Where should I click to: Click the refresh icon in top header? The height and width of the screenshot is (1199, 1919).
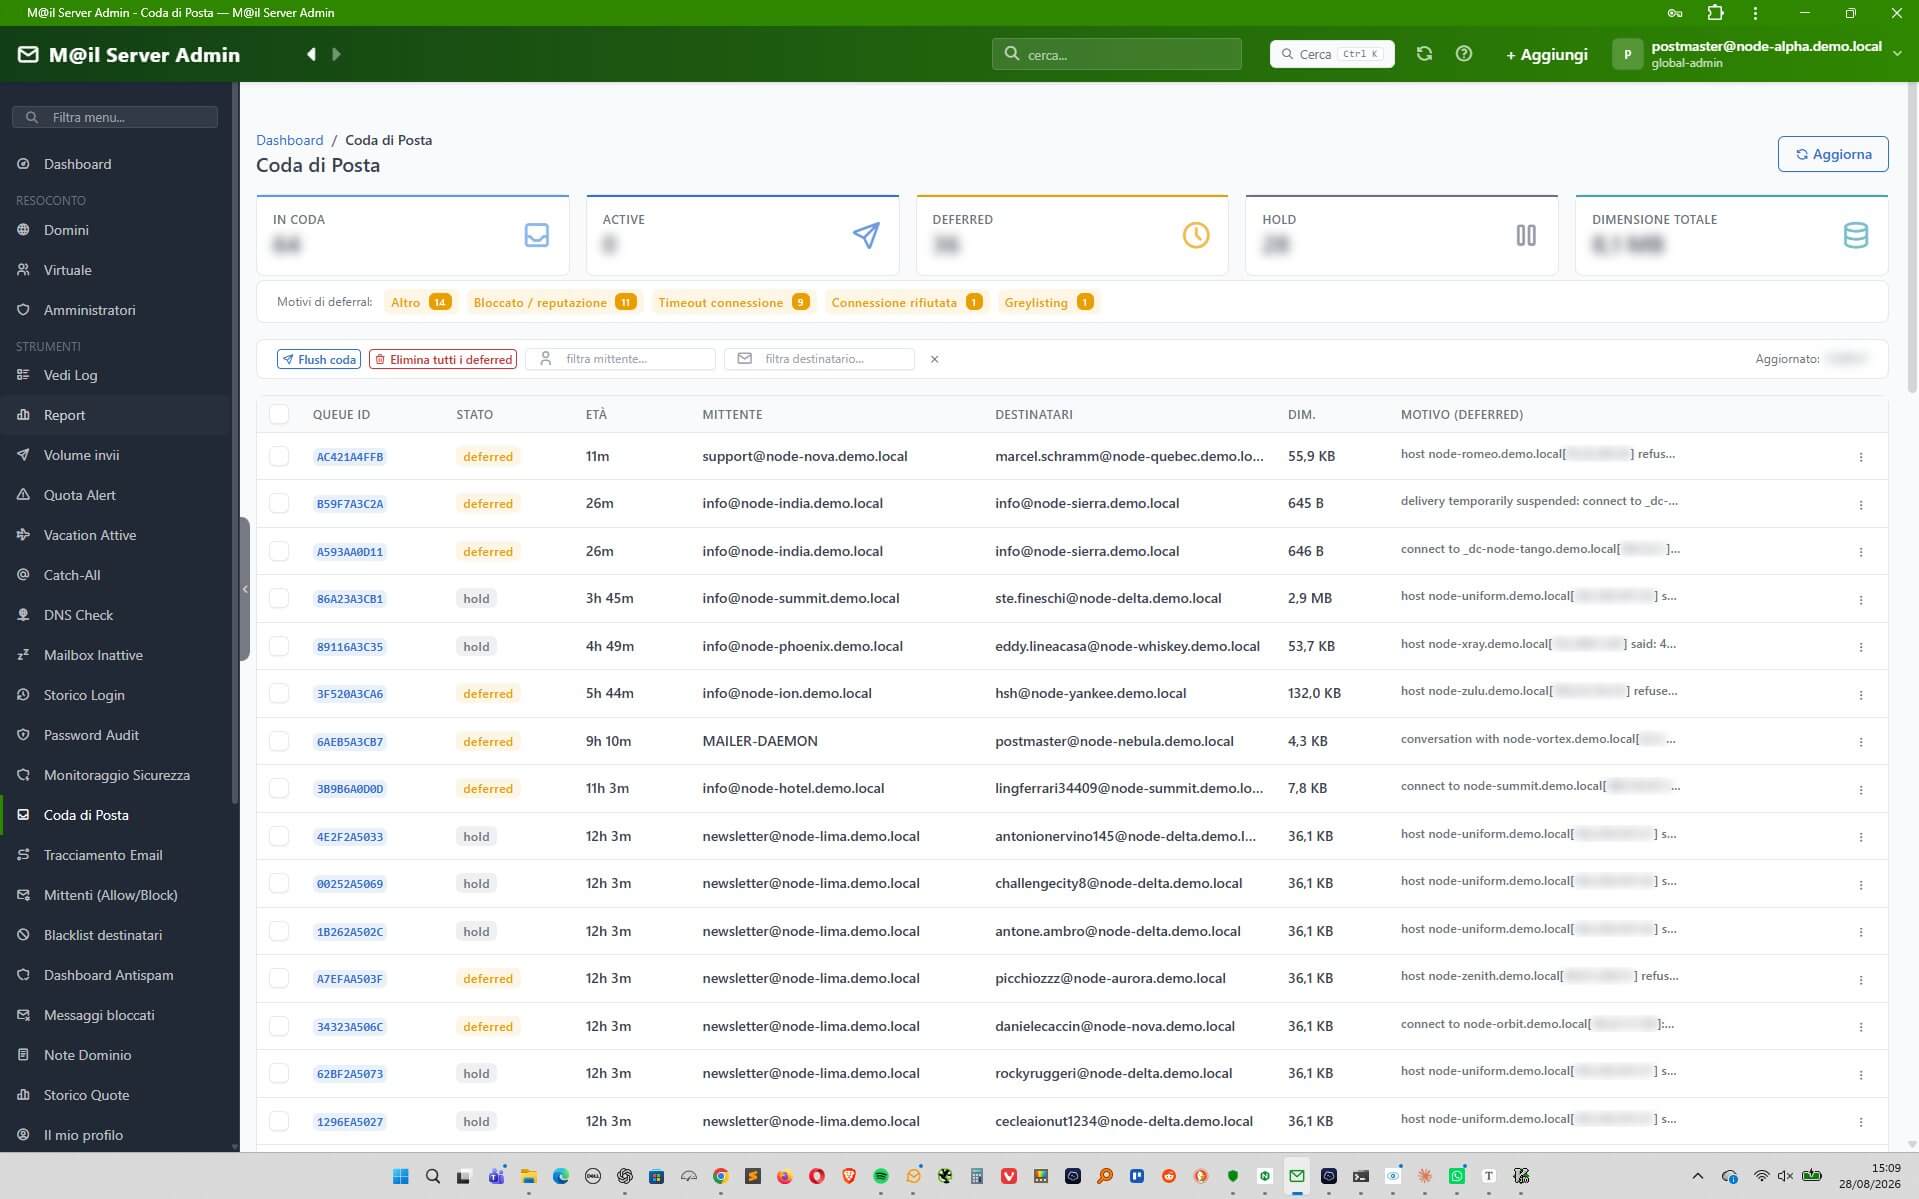[1424, 54]
